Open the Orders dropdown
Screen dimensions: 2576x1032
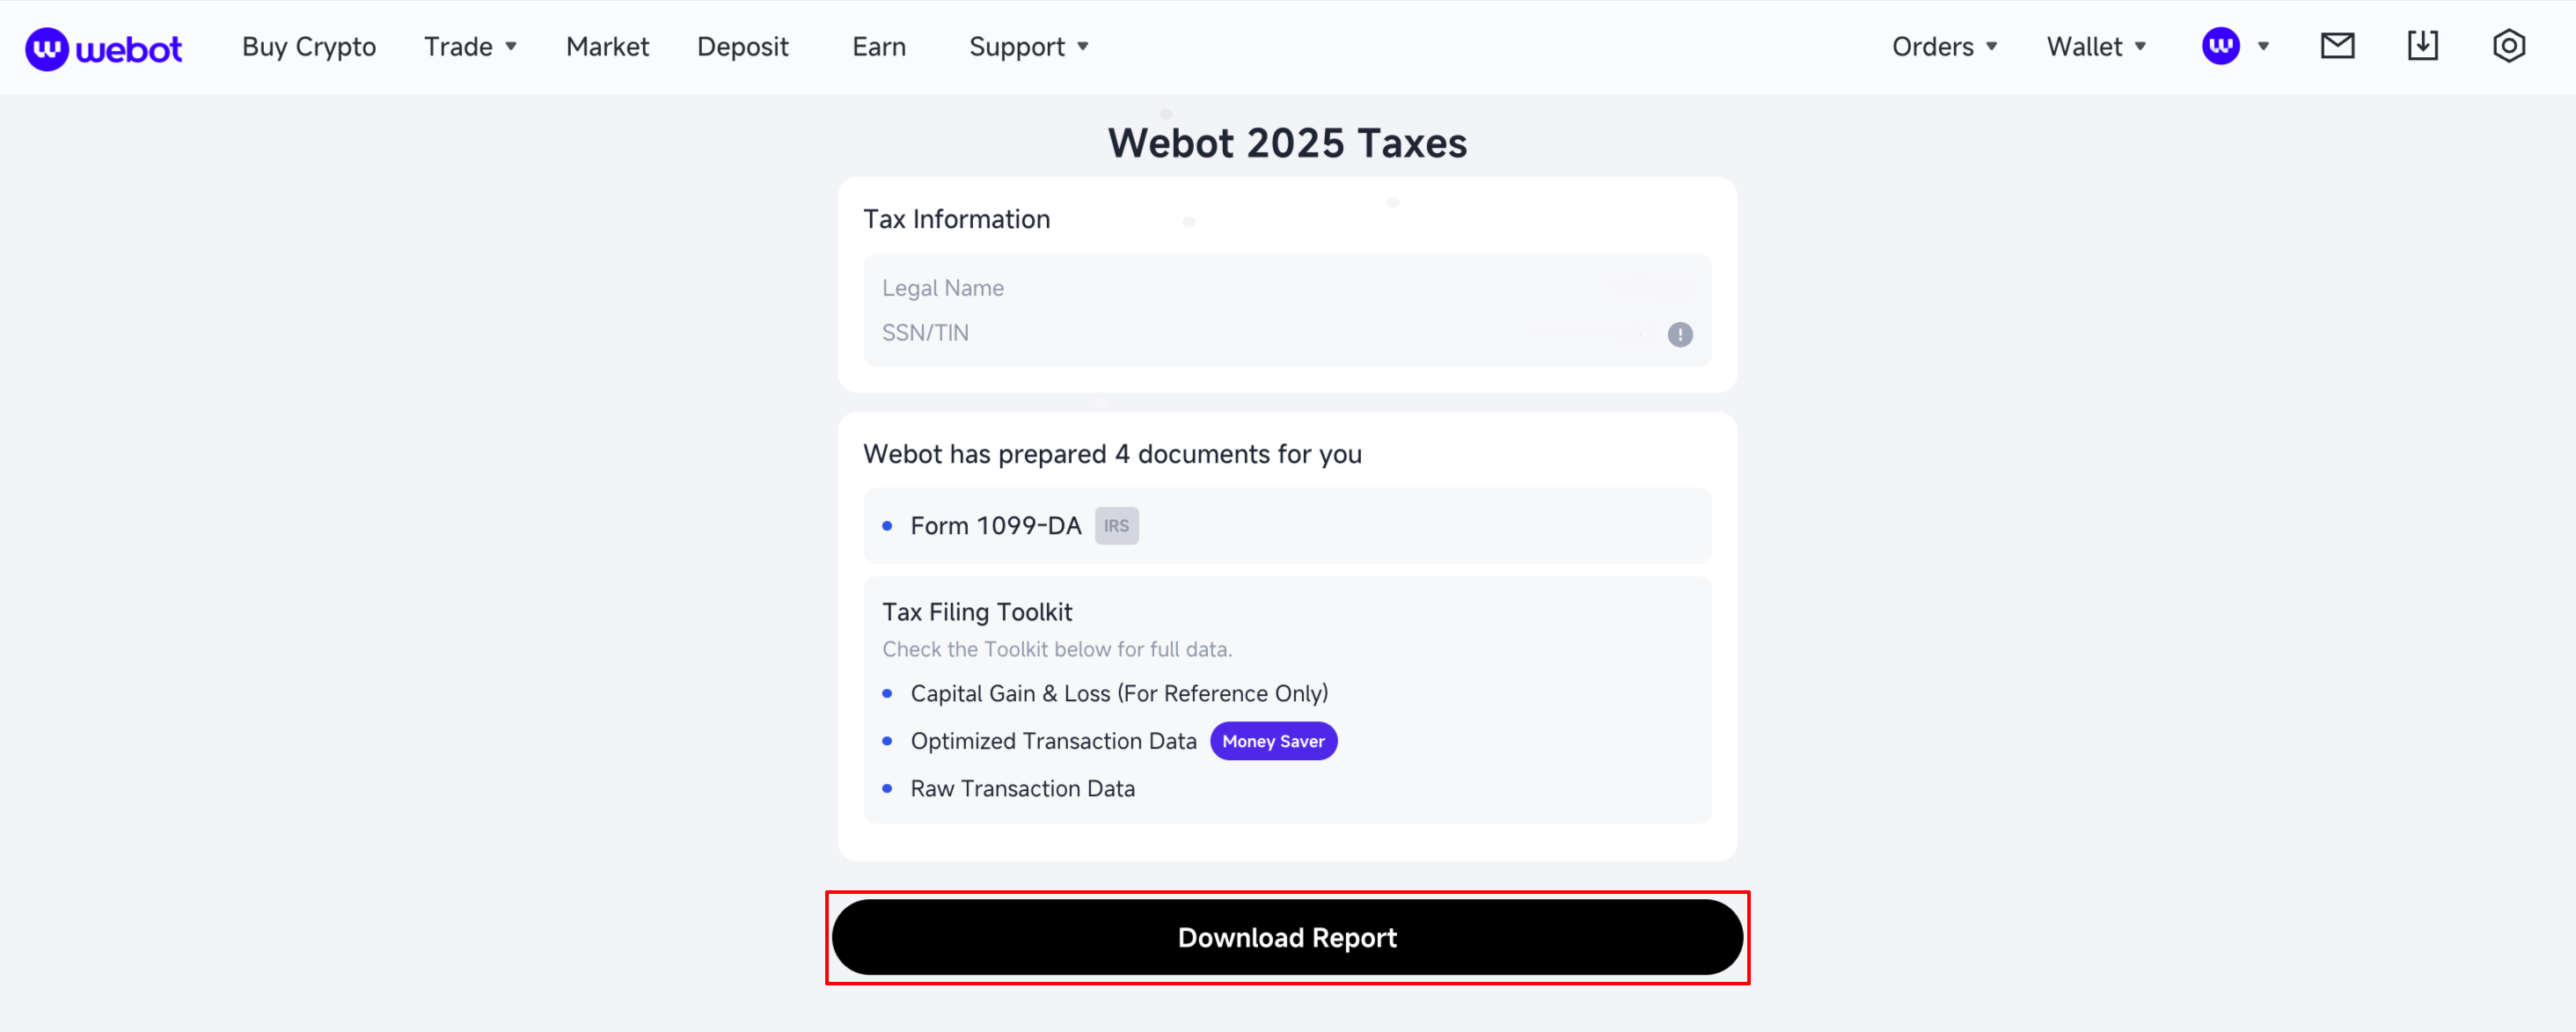(1944, 47)
